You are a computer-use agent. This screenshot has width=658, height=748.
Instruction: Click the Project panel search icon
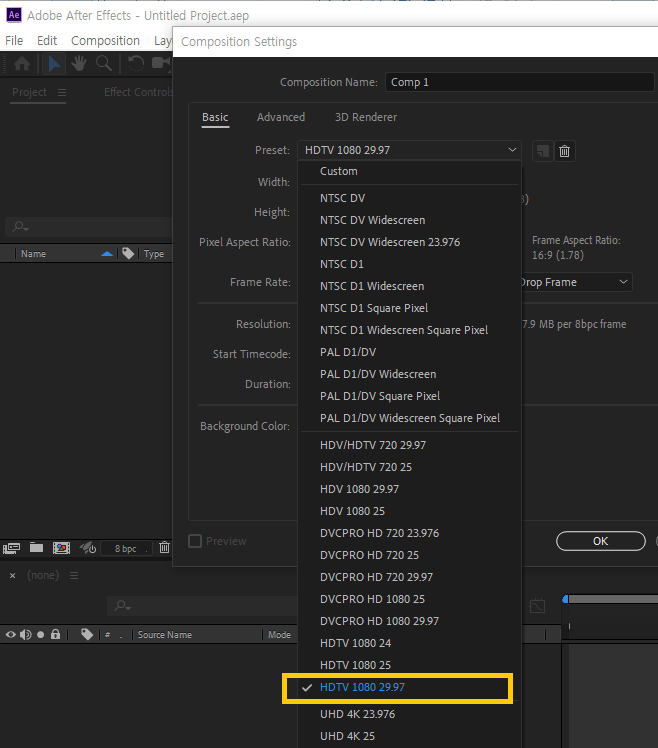click(21, 227)
